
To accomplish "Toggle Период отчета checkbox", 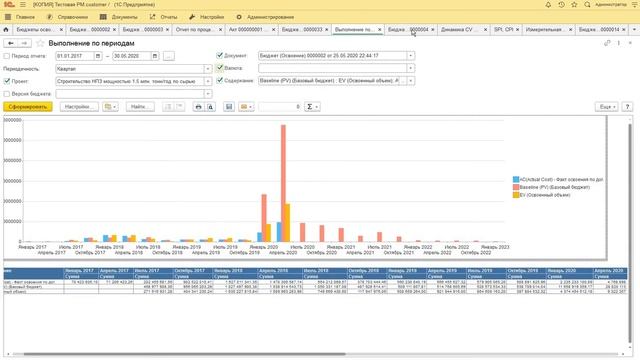I will [7, 56].
